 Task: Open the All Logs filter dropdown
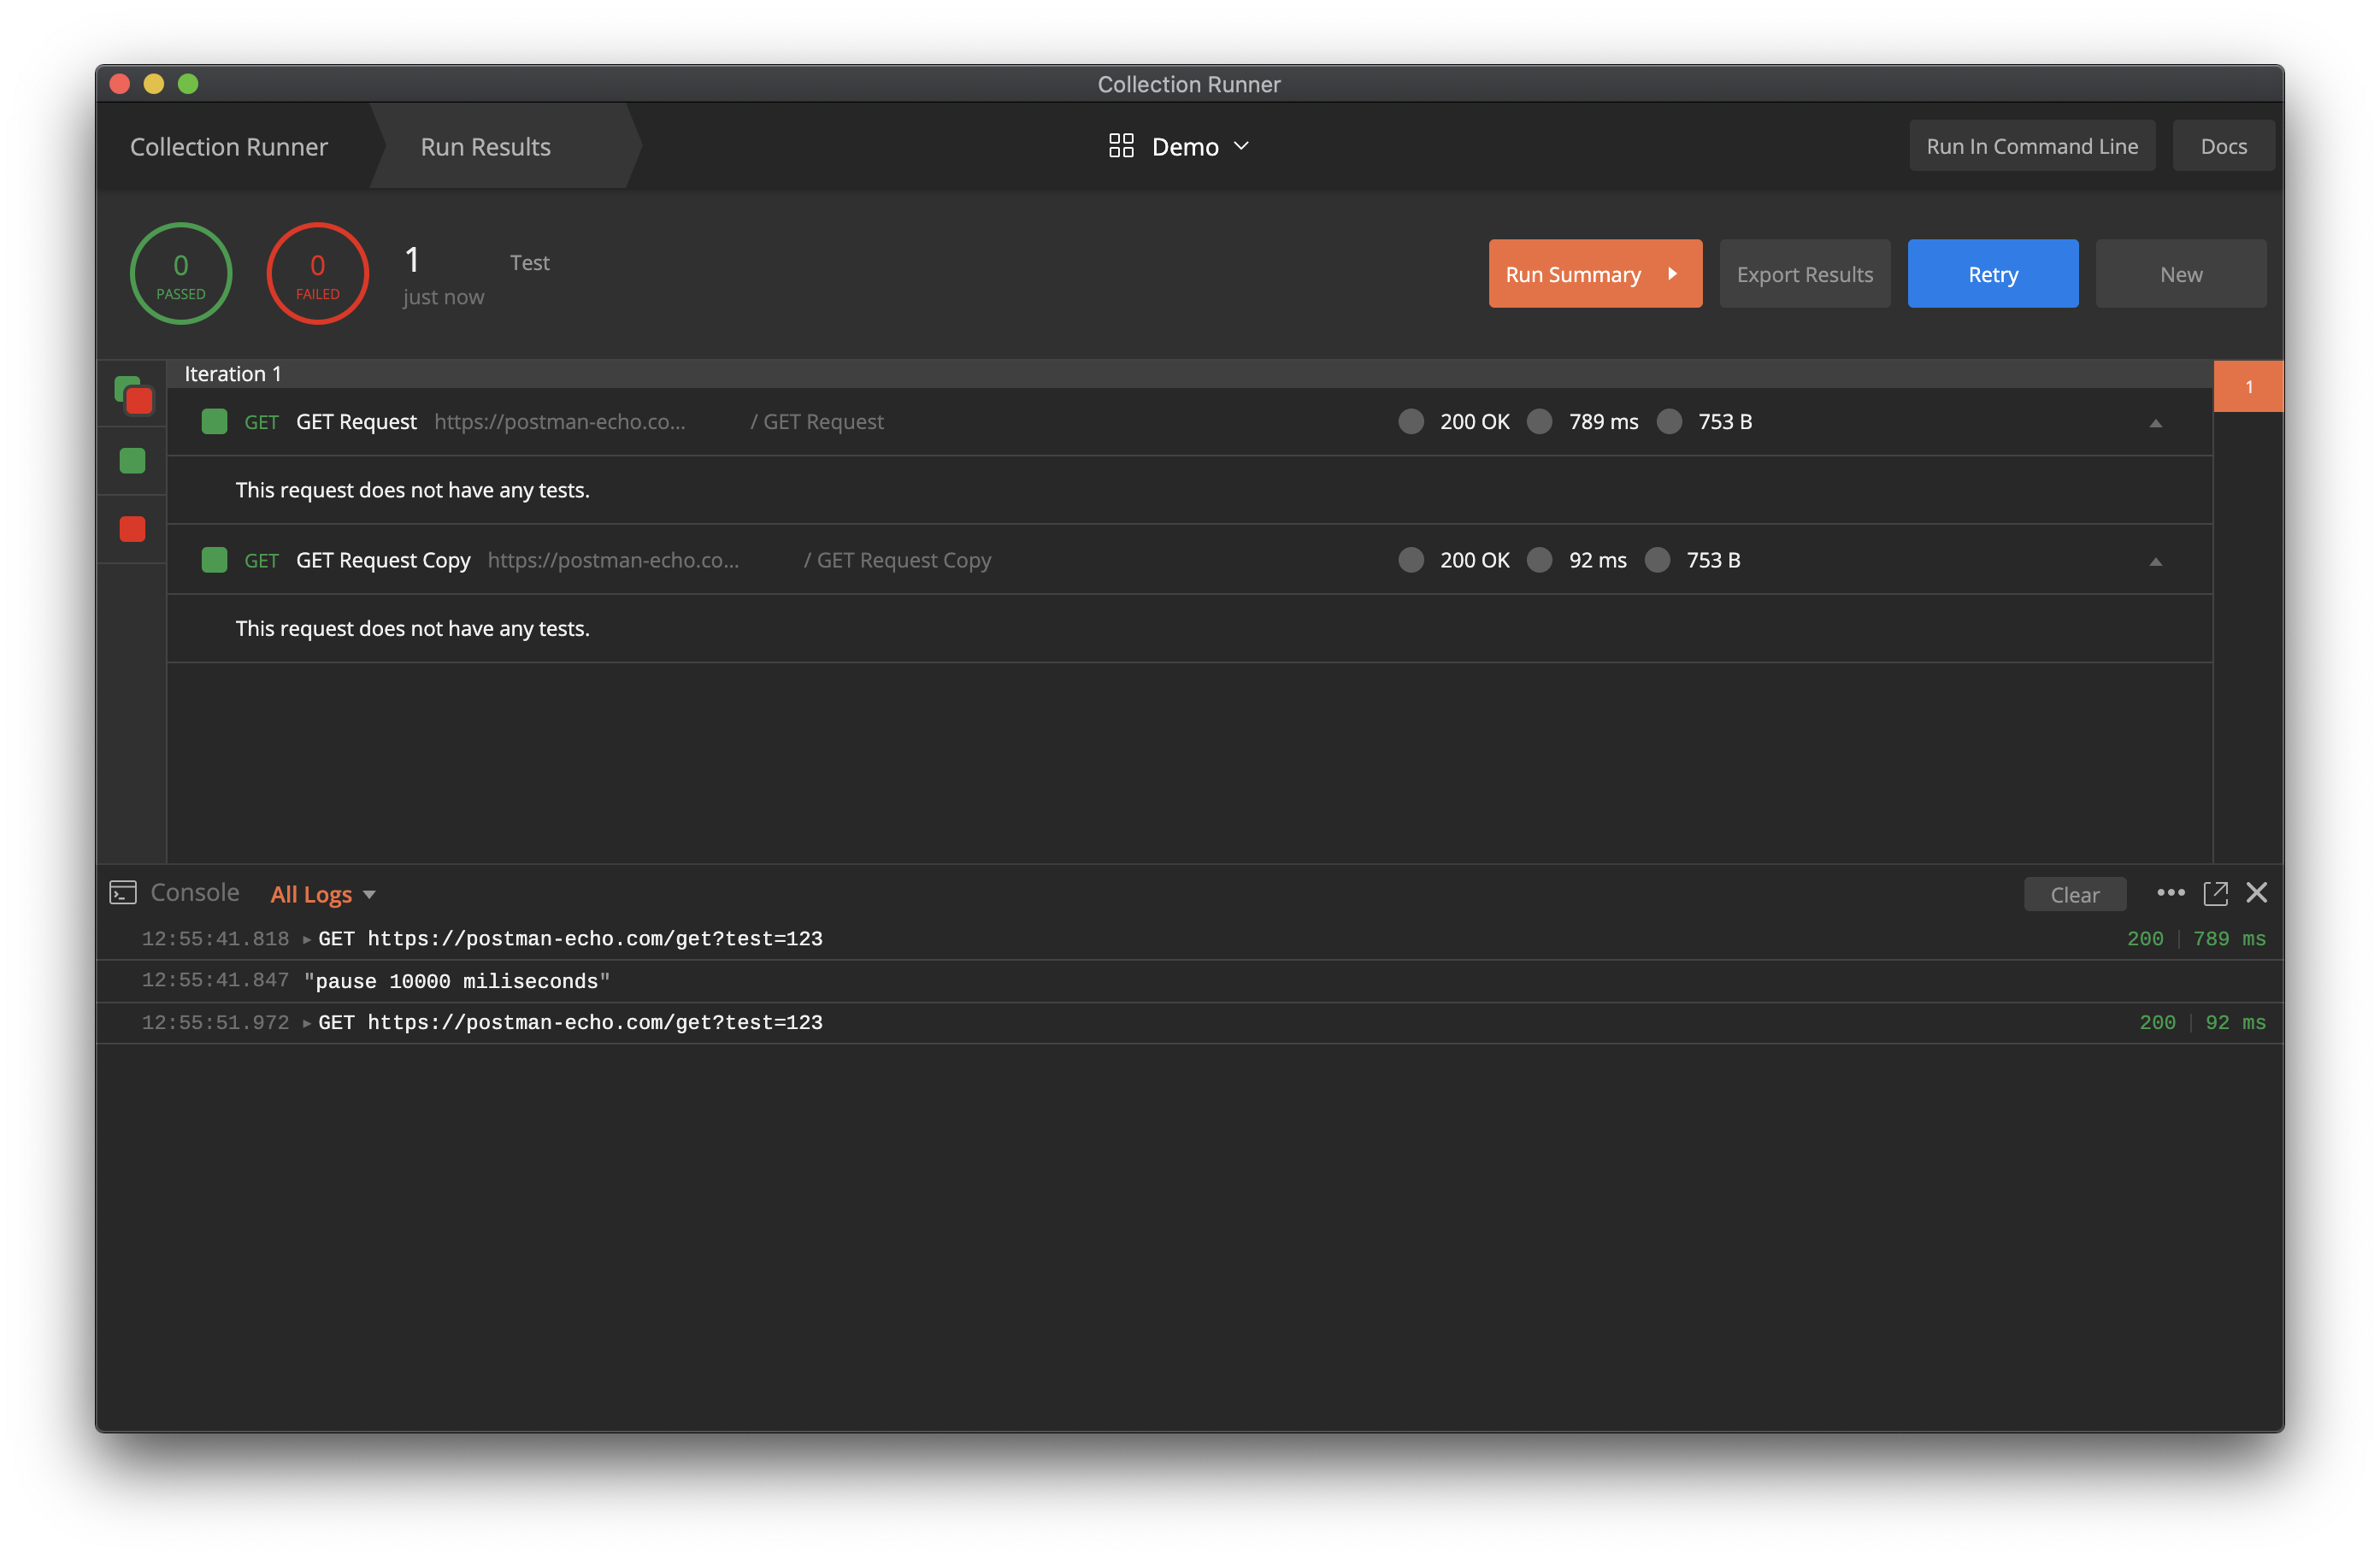pyautogui.click(x=322, y=893)
